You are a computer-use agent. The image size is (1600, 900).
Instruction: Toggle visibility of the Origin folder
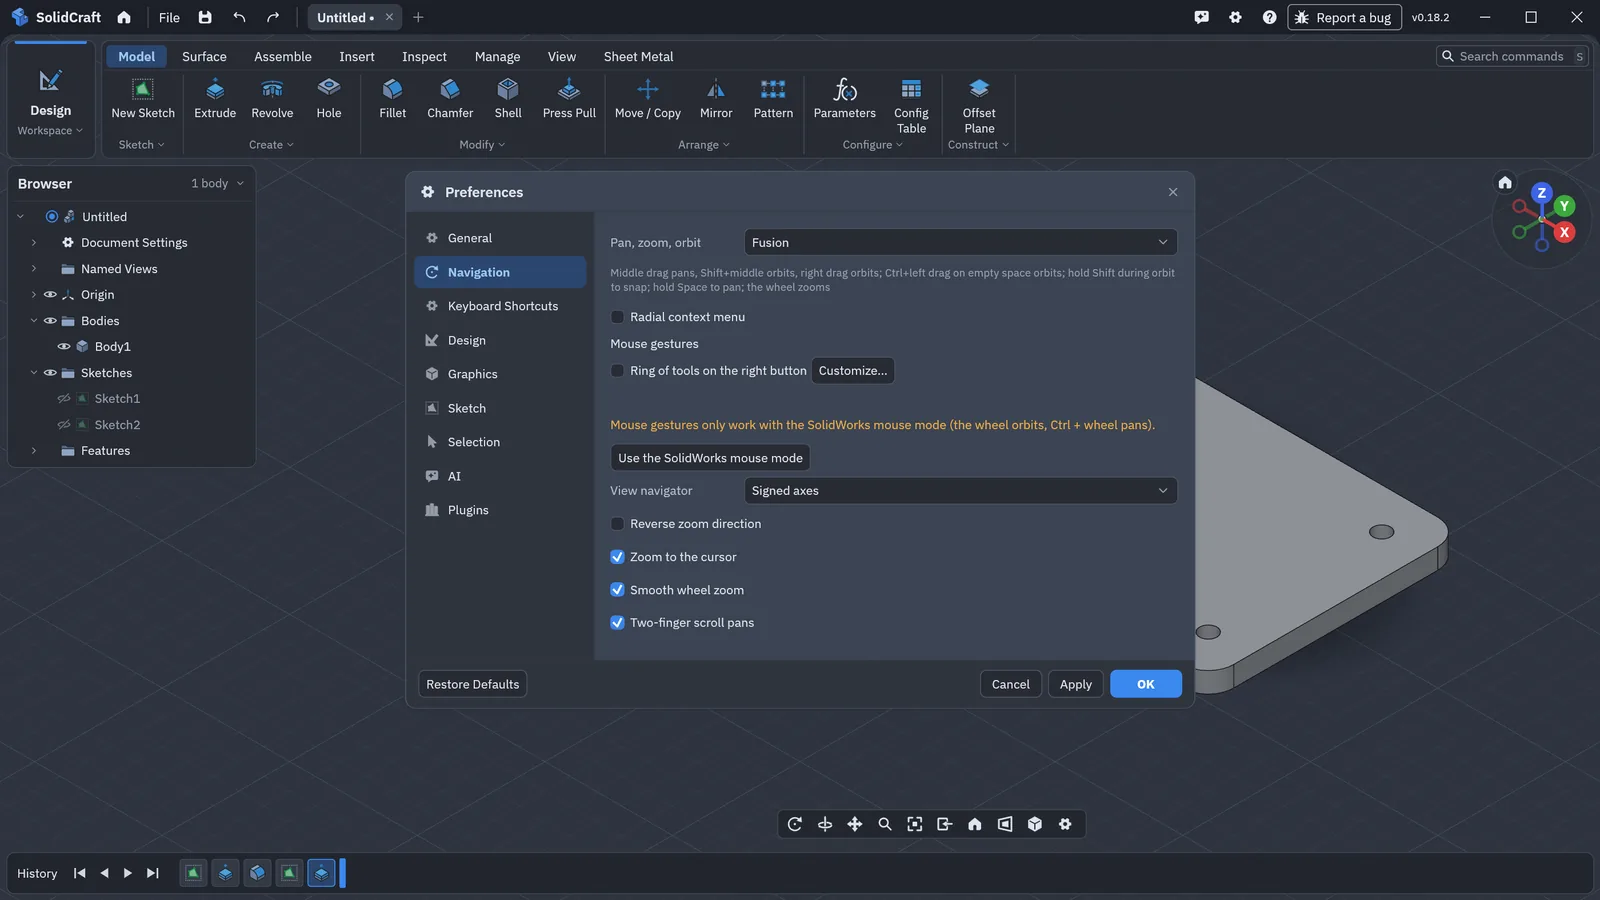50,295
